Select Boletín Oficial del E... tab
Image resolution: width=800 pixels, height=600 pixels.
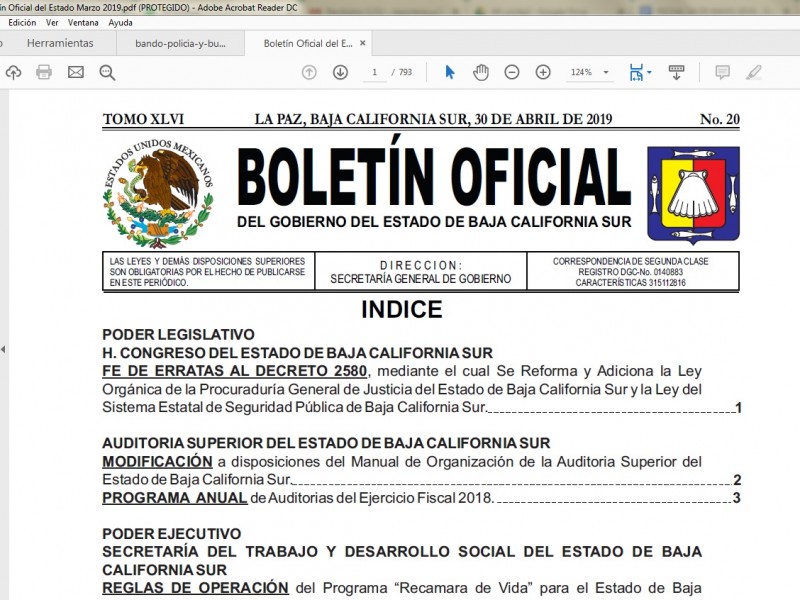click(x=308, y=43)
